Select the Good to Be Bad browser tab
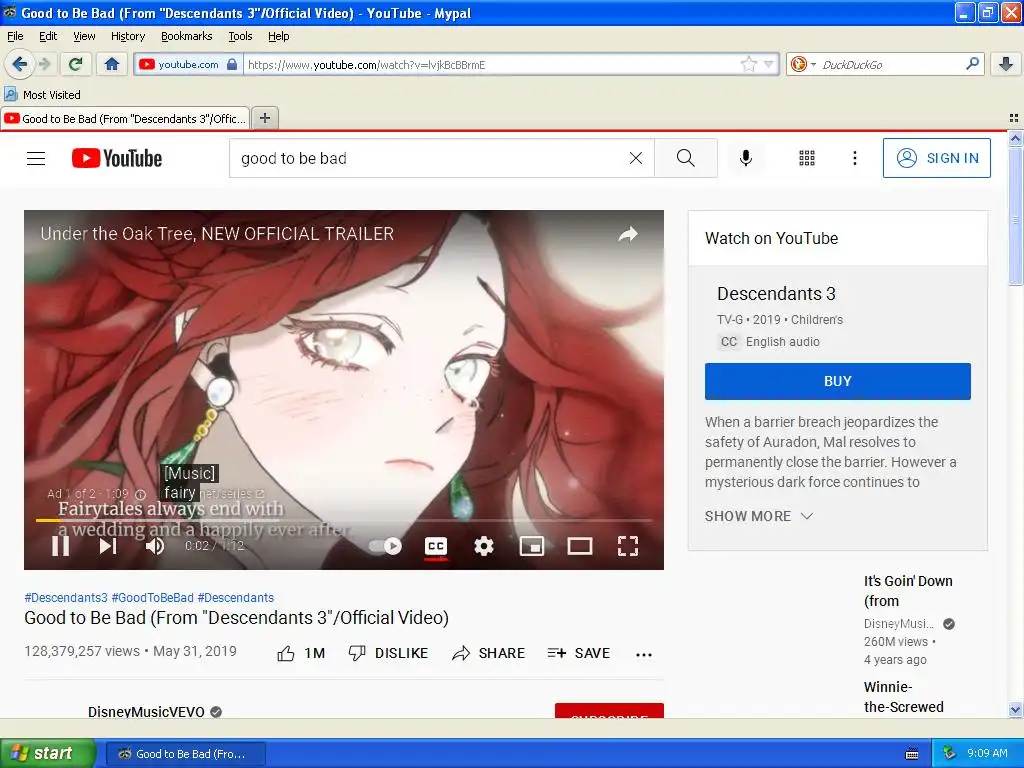Image resolution: width=1024 pixels, height=768 pixels. click(x=125, y=119)
